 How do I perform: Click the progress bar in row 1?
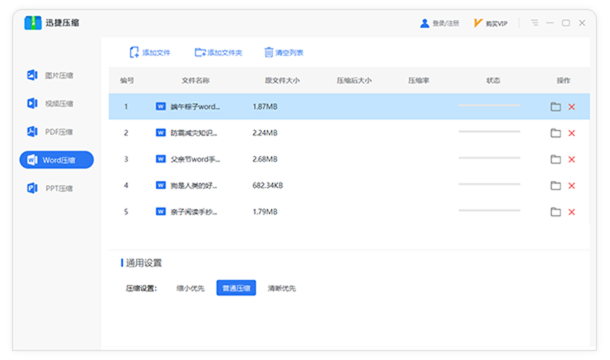(489, 105)
